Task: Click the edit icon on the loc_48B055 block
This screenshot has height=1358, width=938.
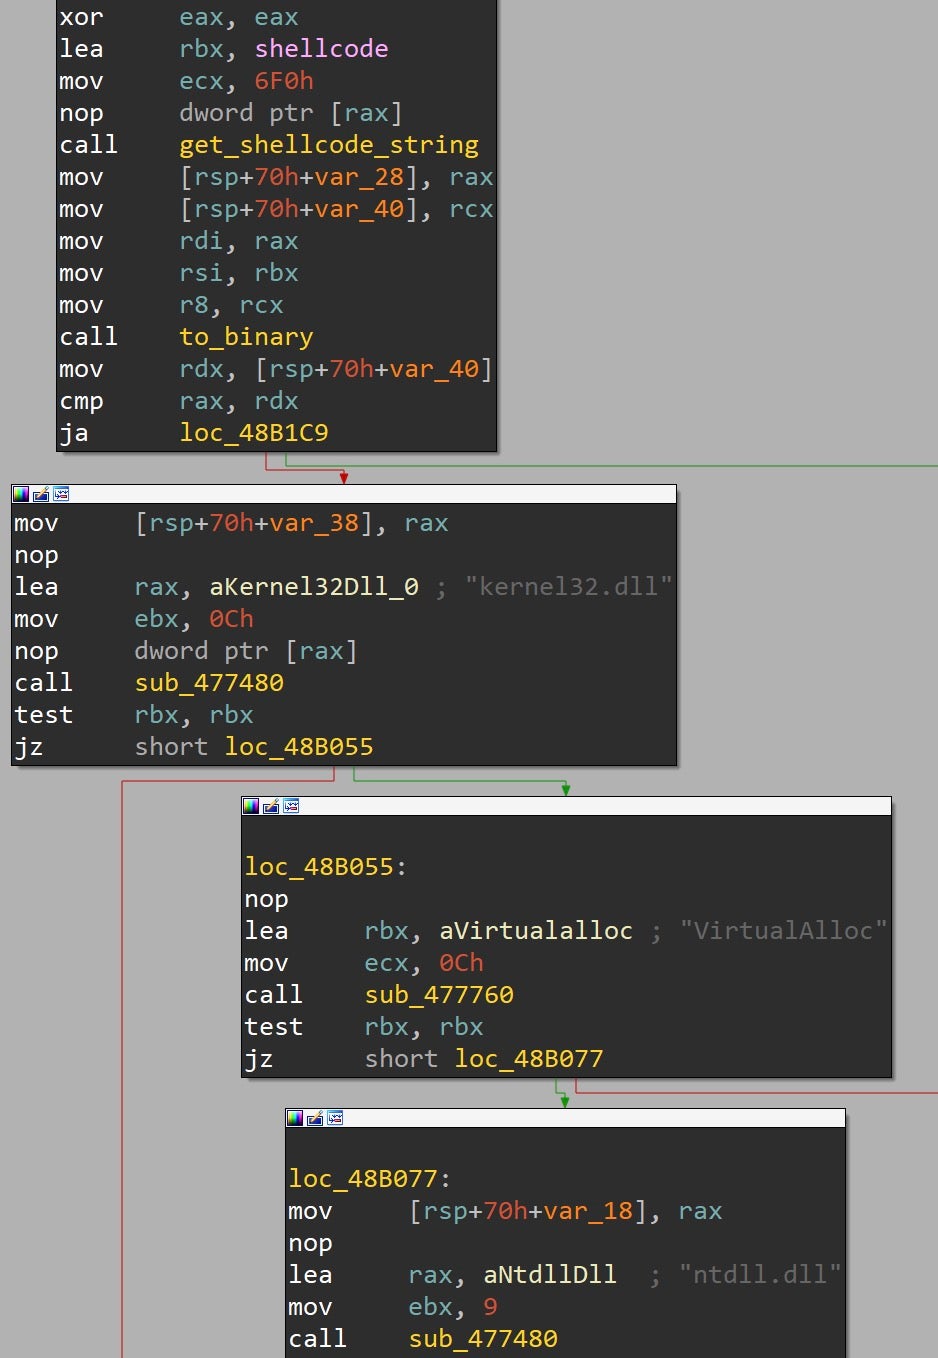Action: click(x=271, y=806)
